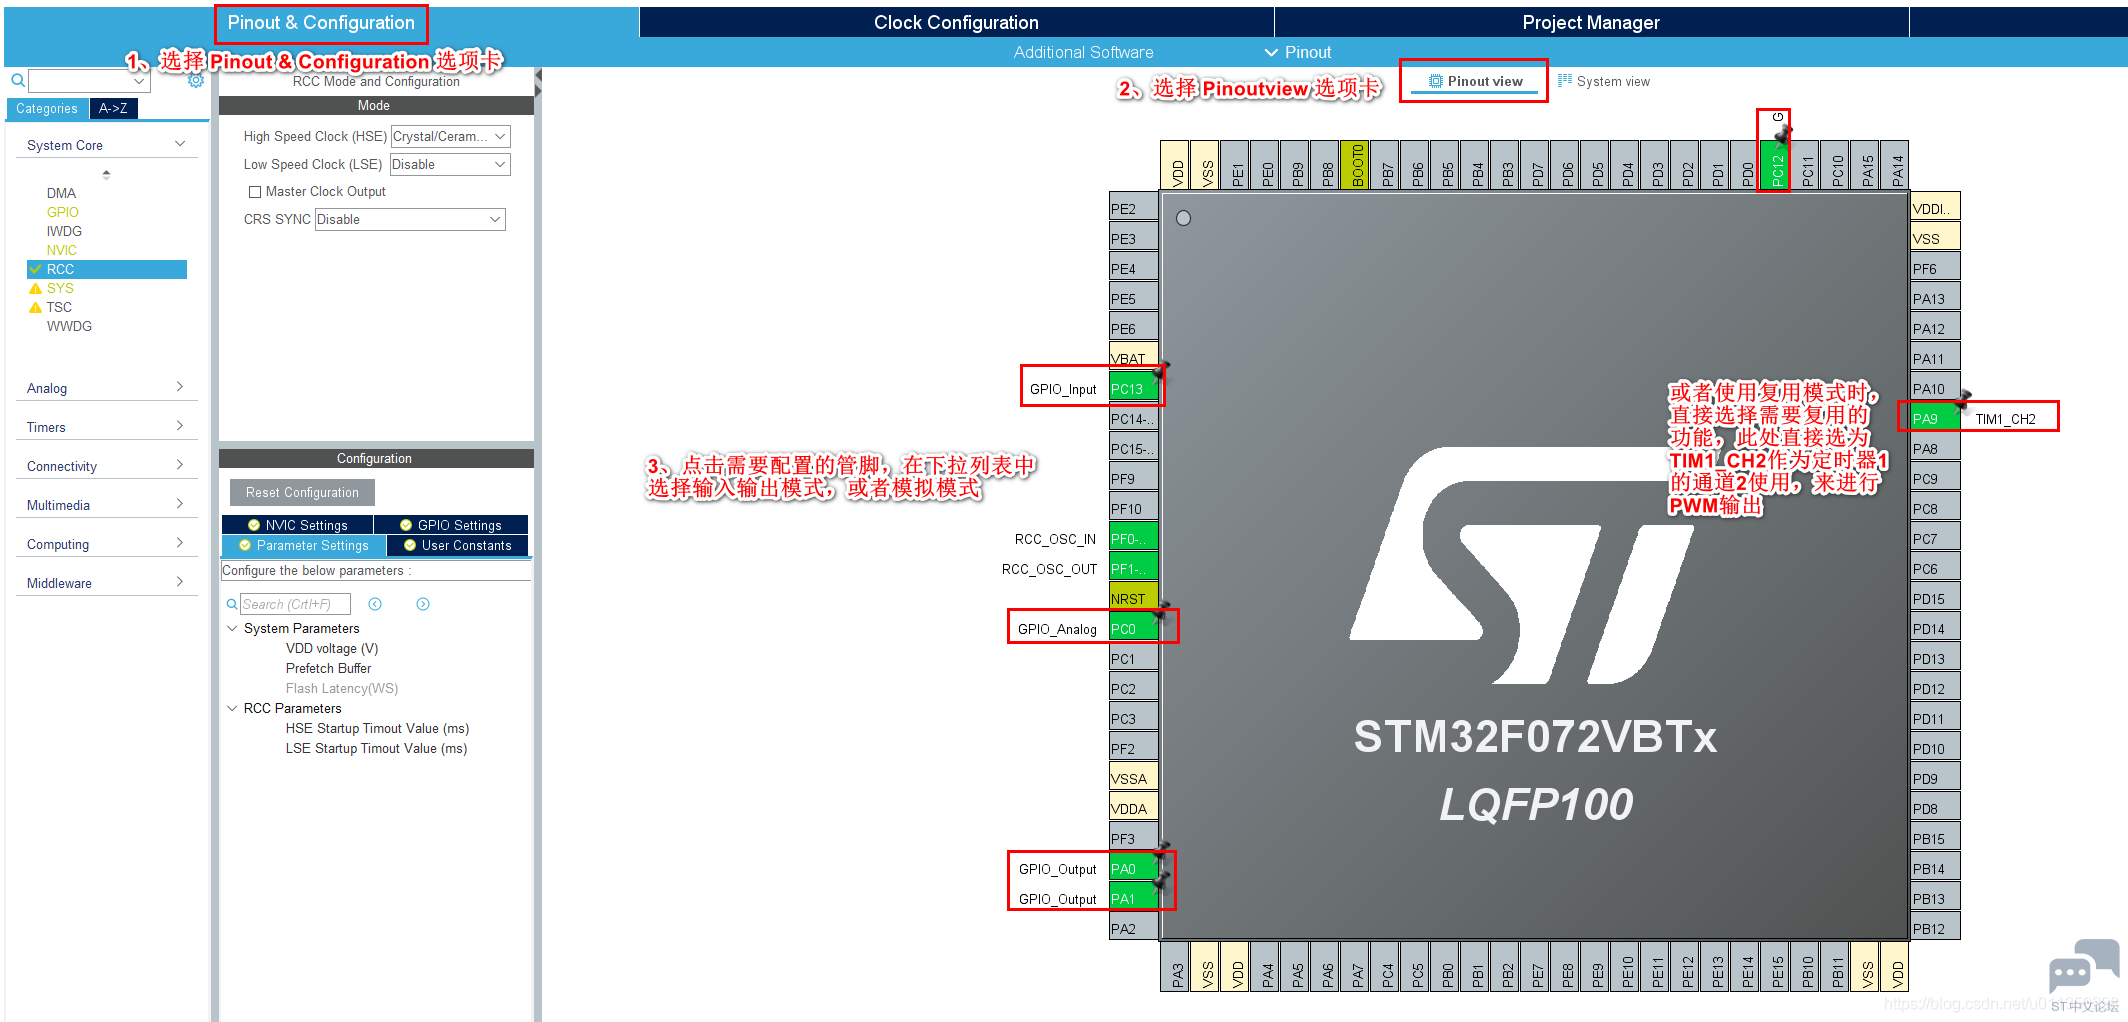Go to the next parameter search result

[423, 604]
